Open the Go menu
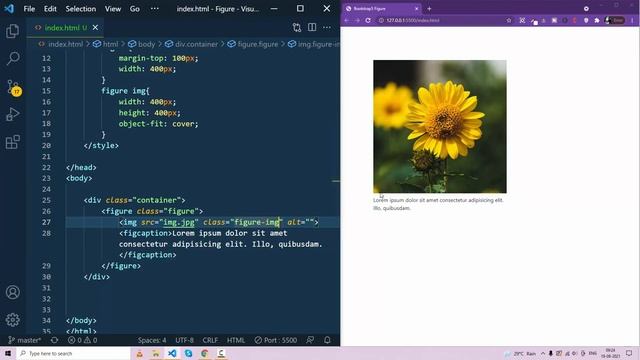The height and width of the screenshot is (360, 640). 135,9
